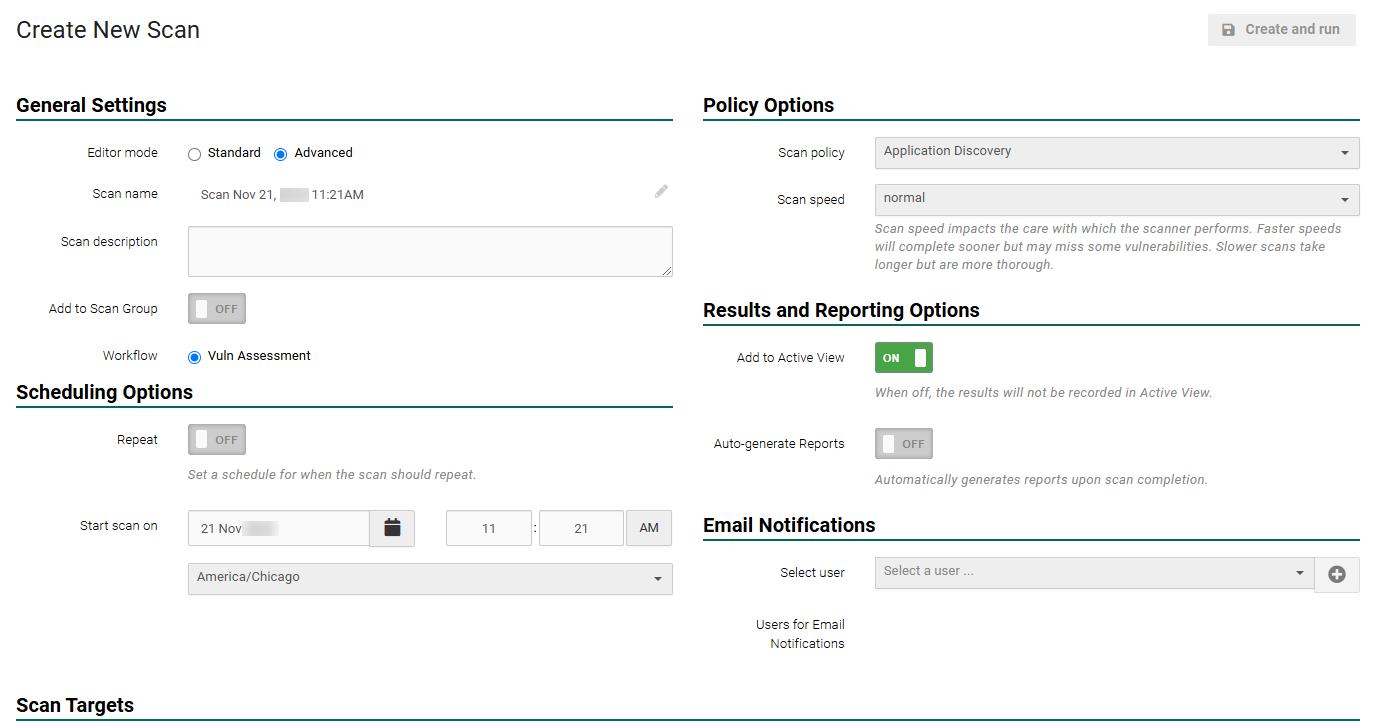
Task: Enable the Add to Scan Group toggle
Action: [x=216, y=308]
